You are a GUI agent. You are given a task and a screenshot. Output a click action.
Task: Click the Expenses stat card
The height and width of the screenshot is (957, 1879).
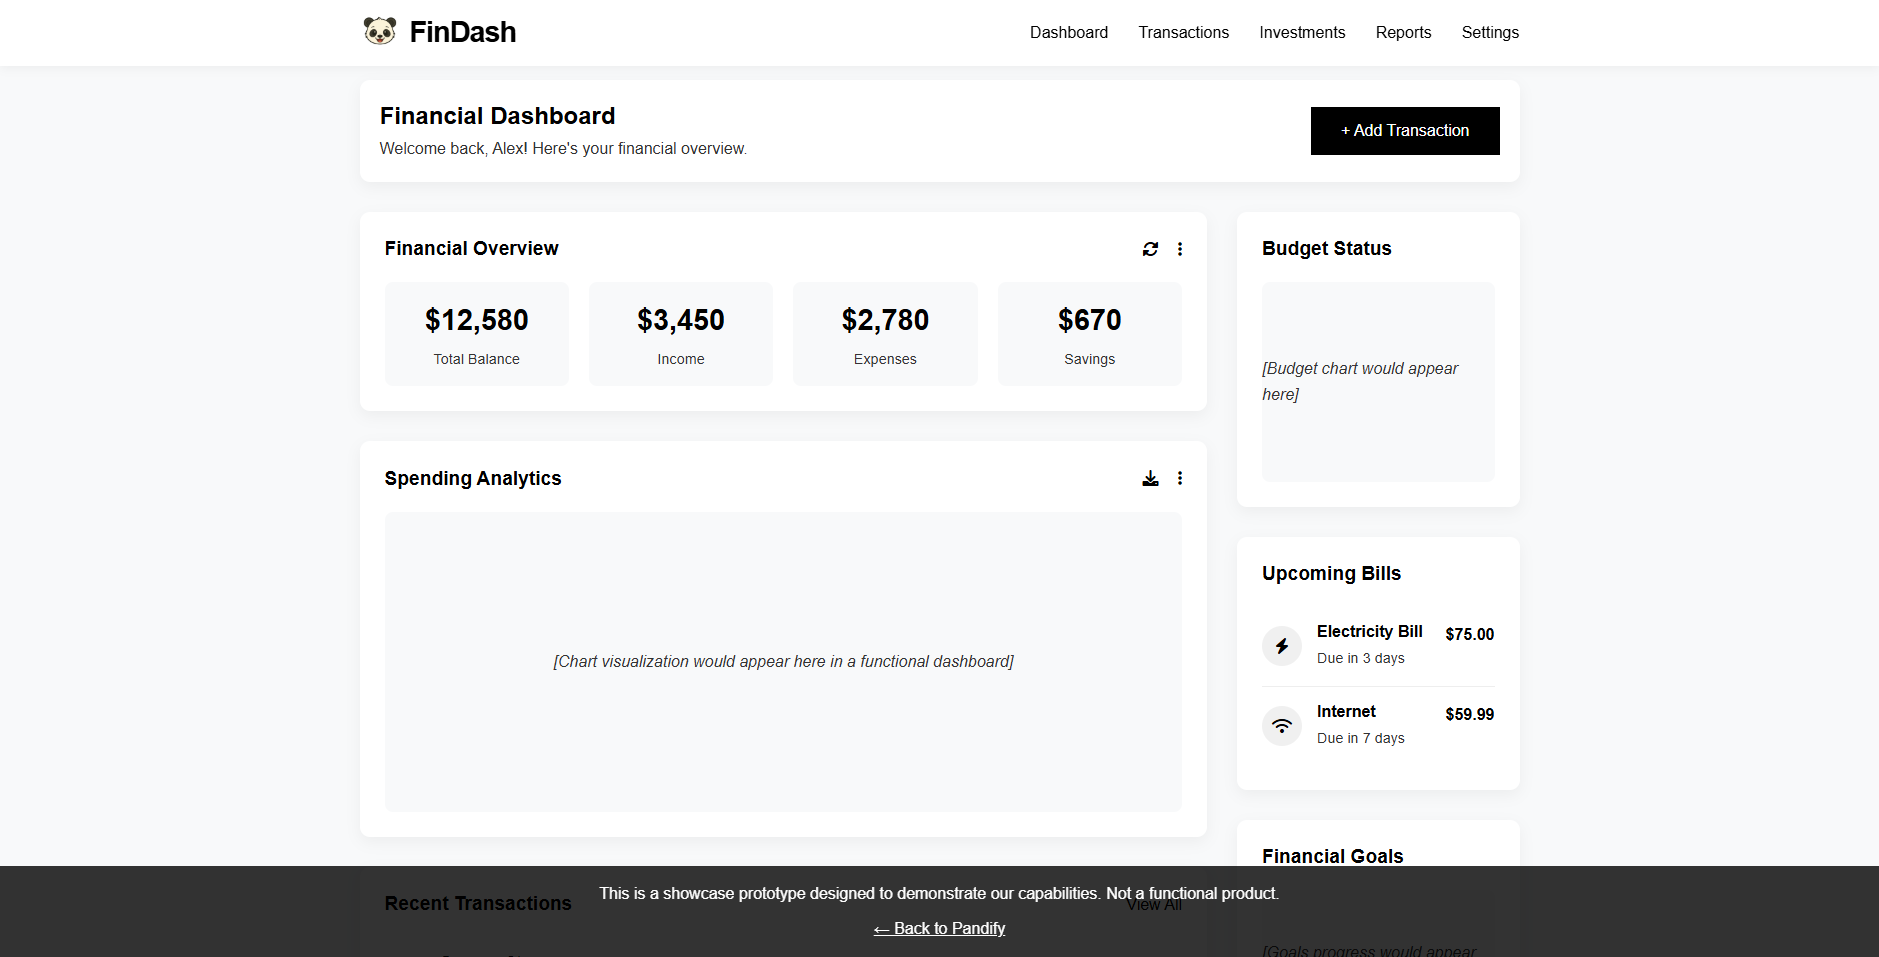coord(884,333)
